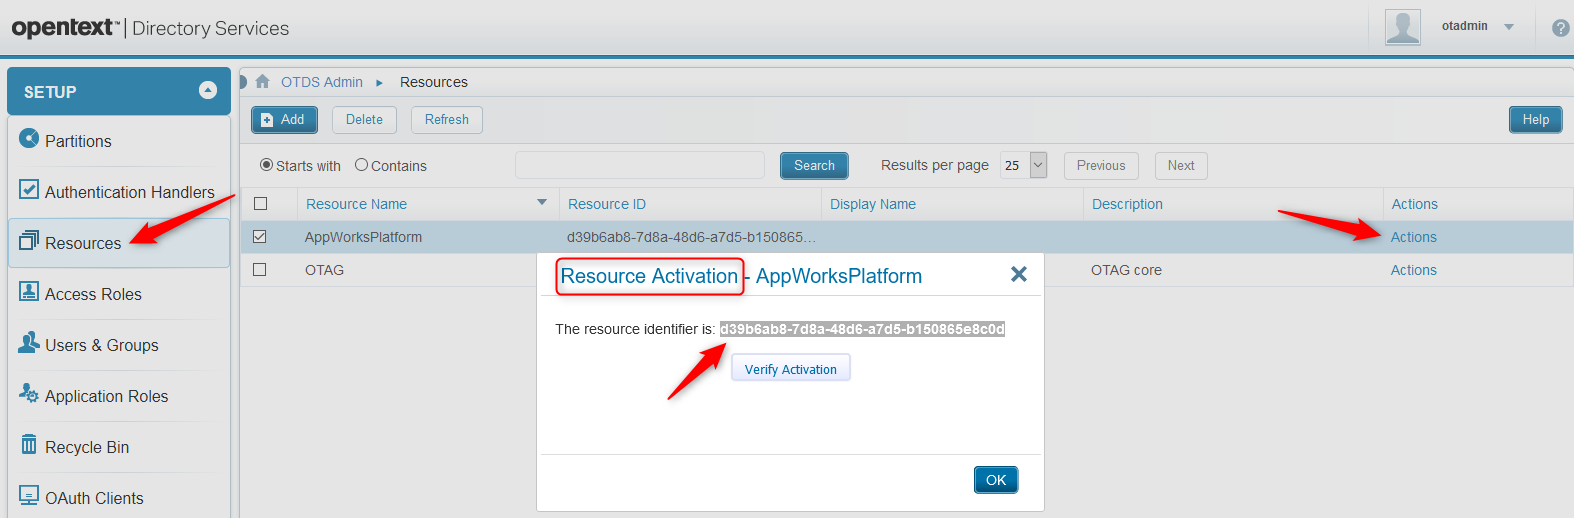Viewport: 1574px width, 518px height.
Task: Open the question mark help icon
Action: click(x=1560, y=28)
